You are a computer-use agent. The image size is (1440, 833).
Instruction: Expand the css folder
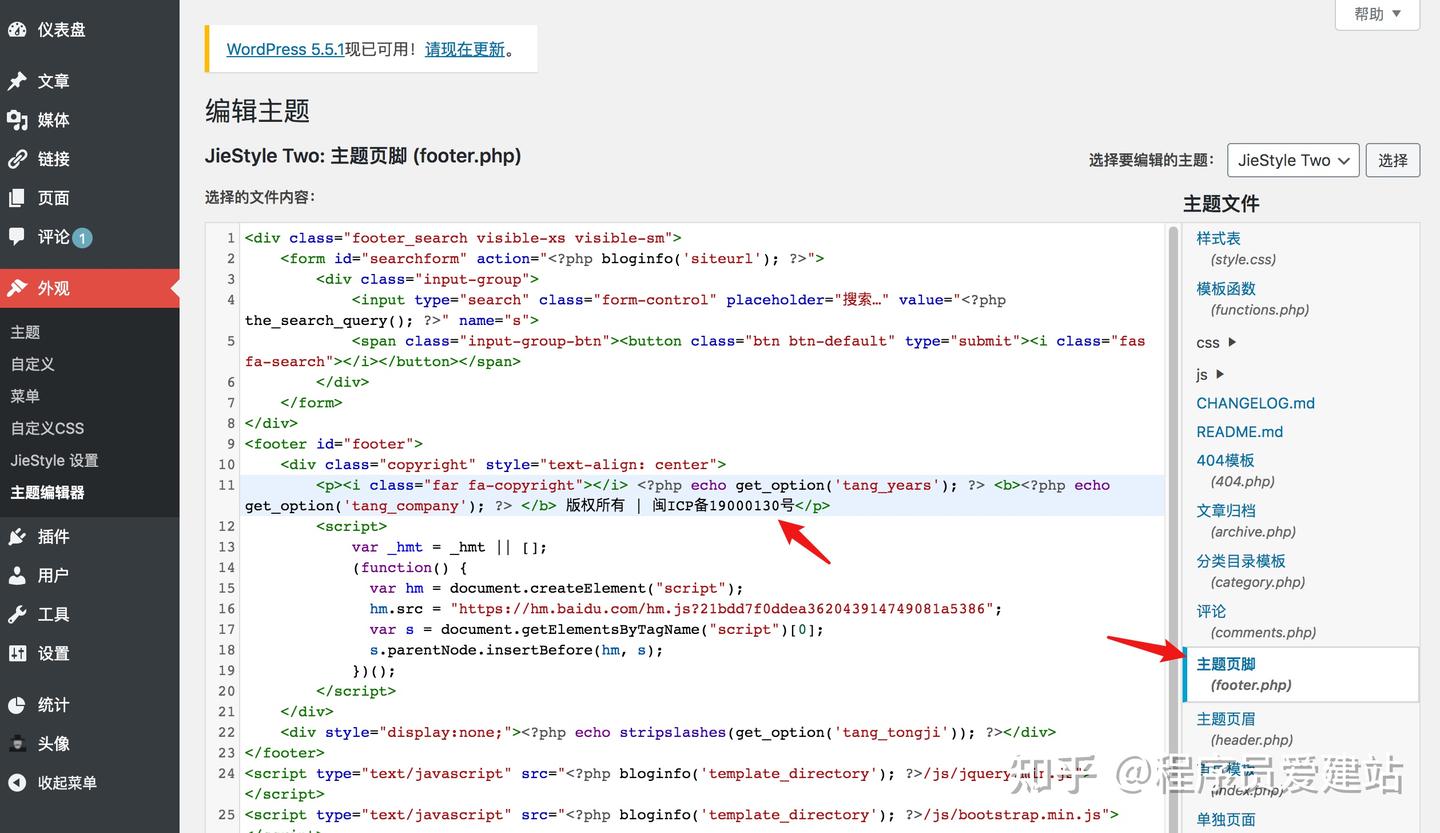click(x=1216, y=342)
